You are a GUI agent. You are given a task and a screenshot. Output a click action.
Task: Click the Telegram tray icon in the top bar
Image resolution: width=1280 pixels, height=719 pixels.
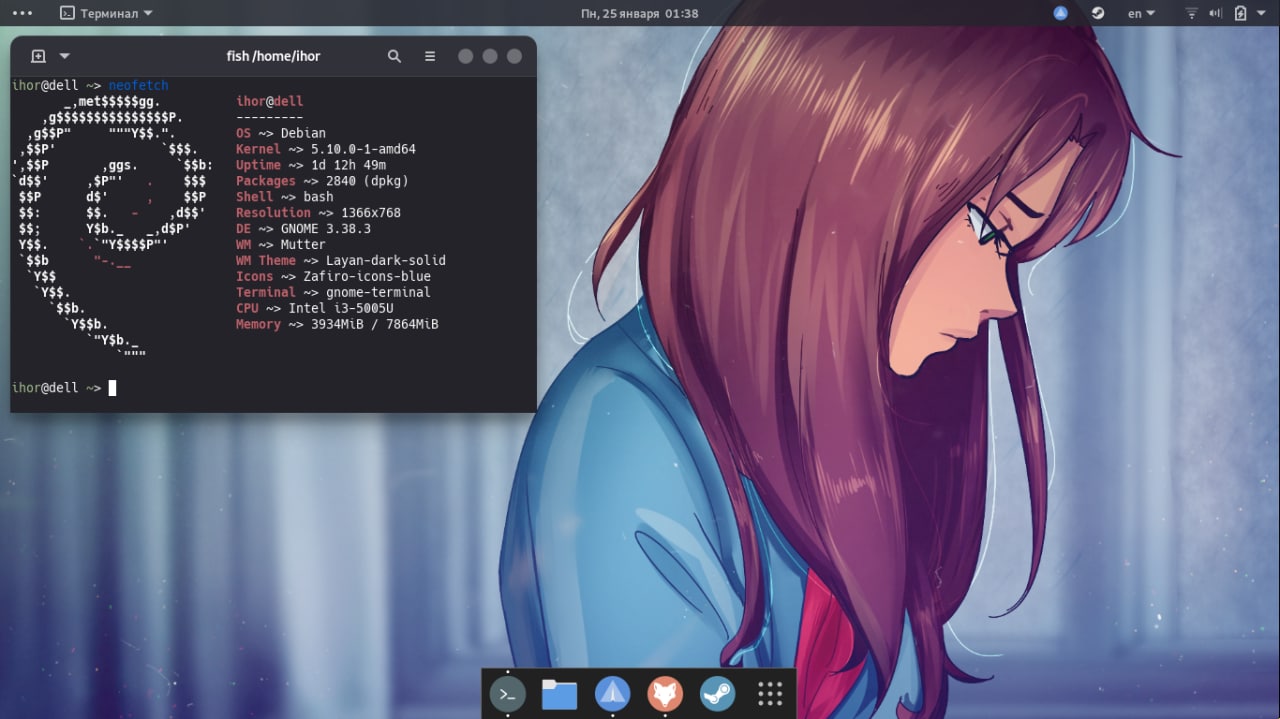pyautogui.click(x=1061, y=13)
